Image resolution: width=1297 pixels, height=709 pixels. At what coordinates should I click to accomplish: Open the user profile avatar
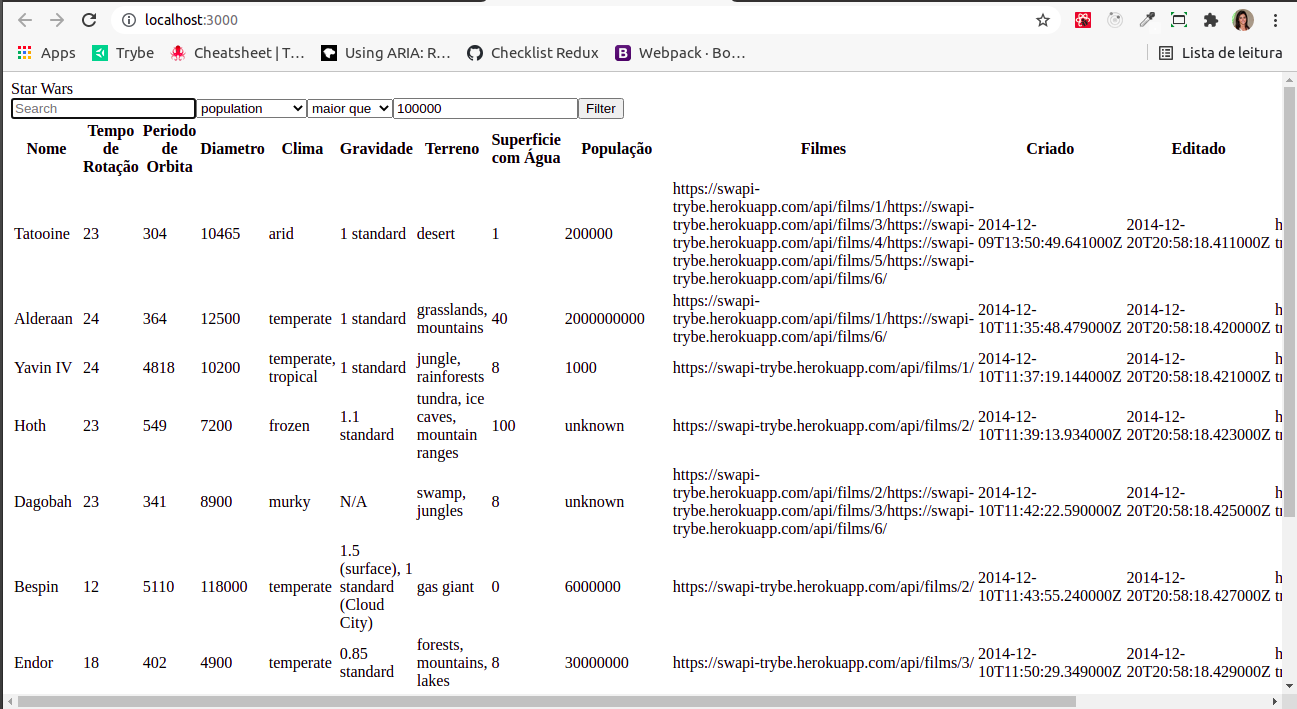(1243, 20)
